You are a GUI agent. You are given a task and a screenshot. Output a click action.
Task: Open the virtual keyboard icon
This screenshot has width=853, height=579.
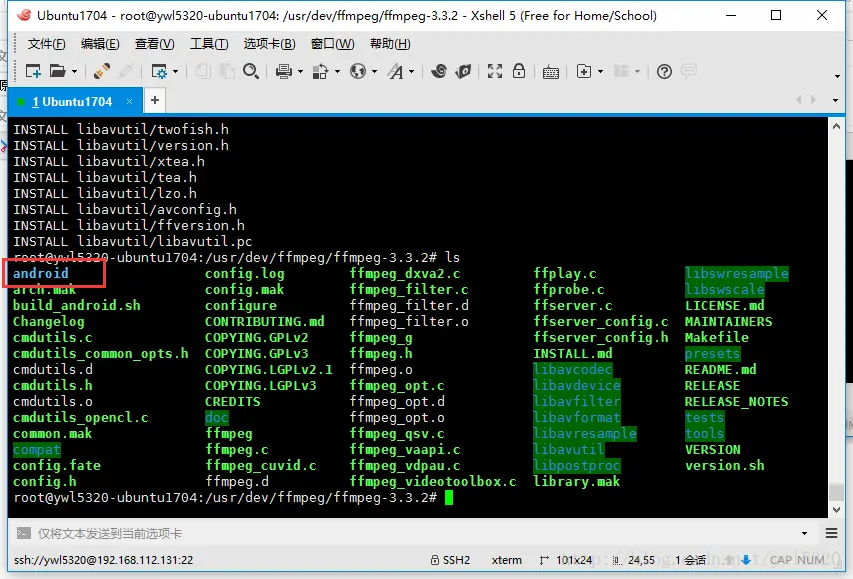[x=551, y=72]
